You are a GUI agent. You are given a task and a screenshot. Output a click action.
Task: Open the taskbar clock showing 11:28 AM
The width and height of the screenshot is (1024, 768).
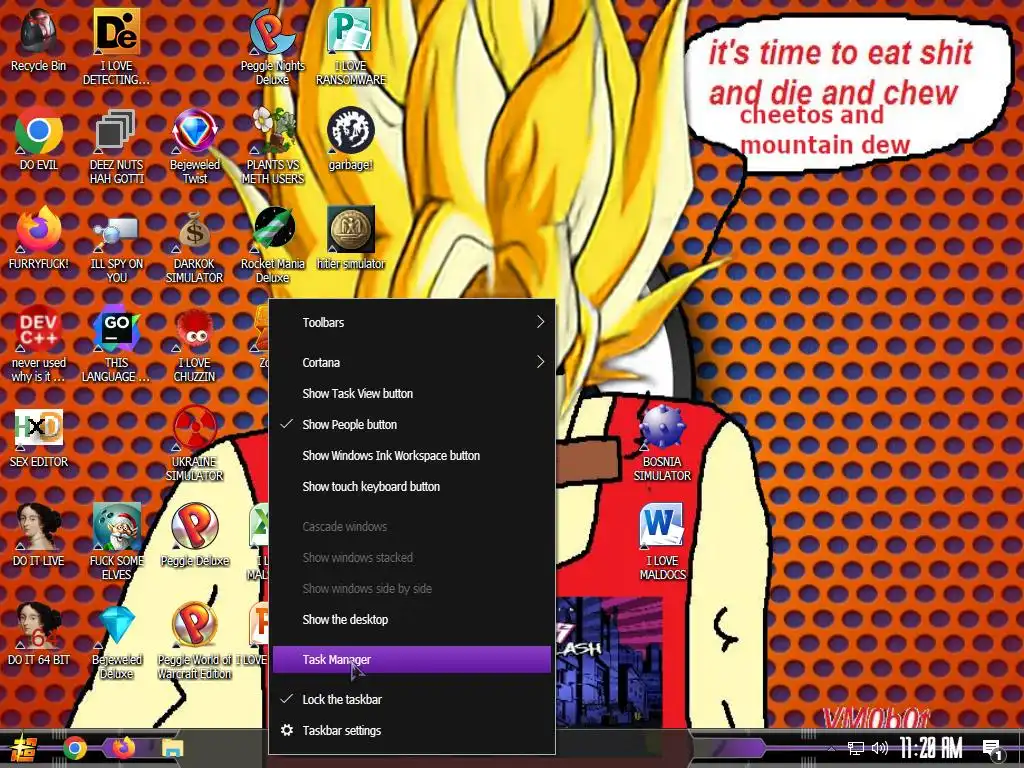(x=931, y=748)
